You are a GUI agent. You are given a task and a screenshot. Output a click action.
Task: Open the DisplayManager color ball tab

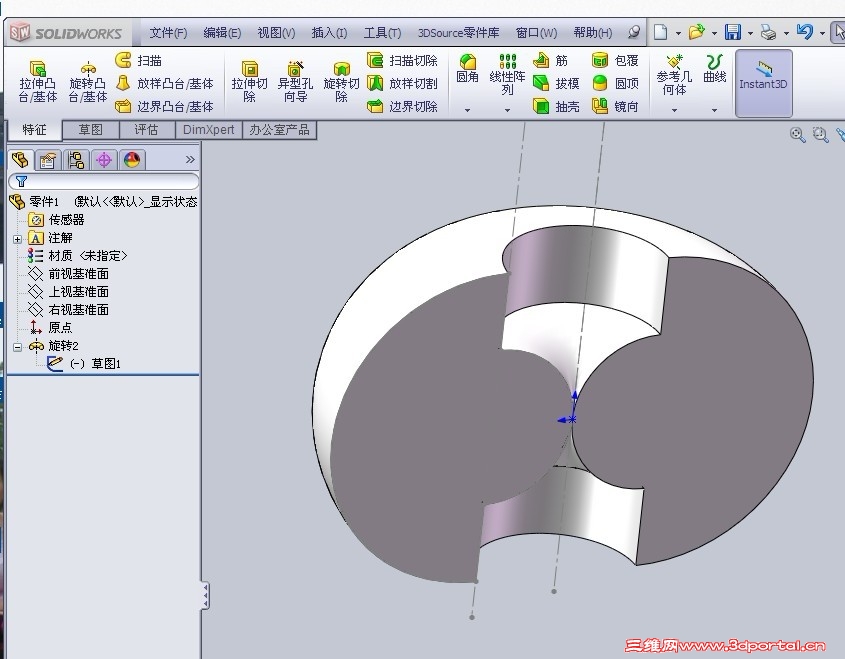(x=132, y=160)
